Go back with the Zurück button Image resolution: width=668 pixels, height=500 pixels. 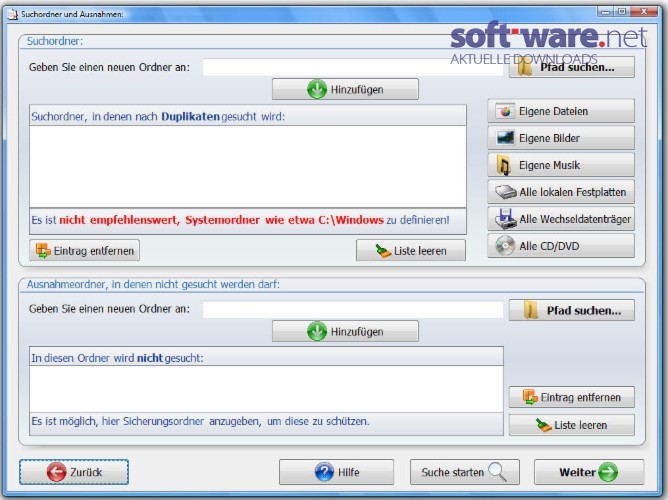pos(74,472)
